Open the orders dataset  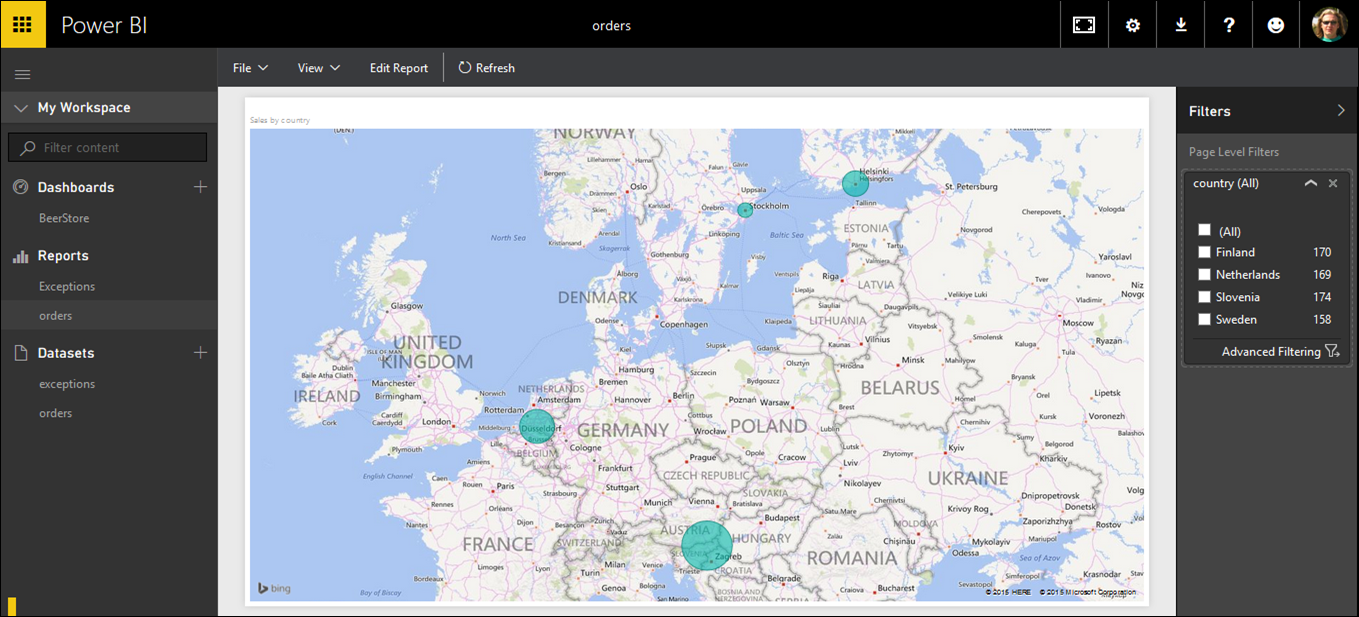point(56,413)
